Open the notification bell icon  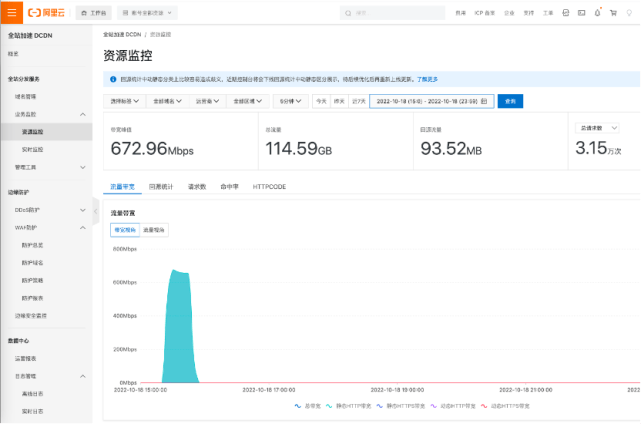point(598,13)
